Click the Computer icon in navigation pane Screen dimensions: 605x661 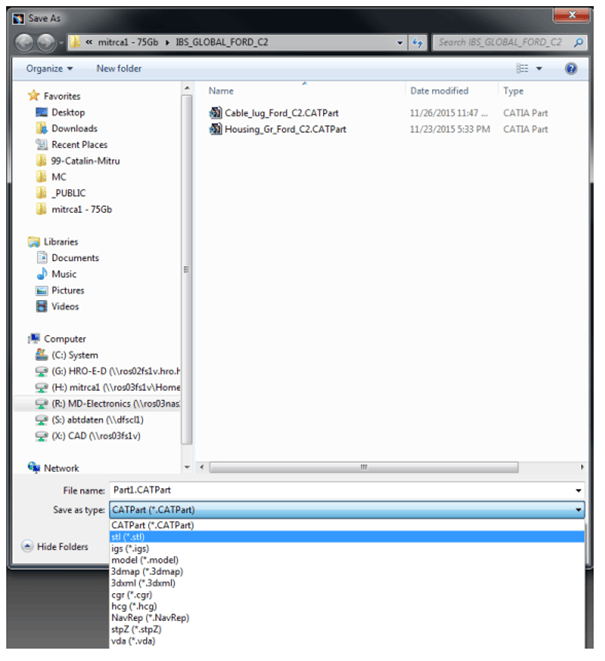coord(34,339)
